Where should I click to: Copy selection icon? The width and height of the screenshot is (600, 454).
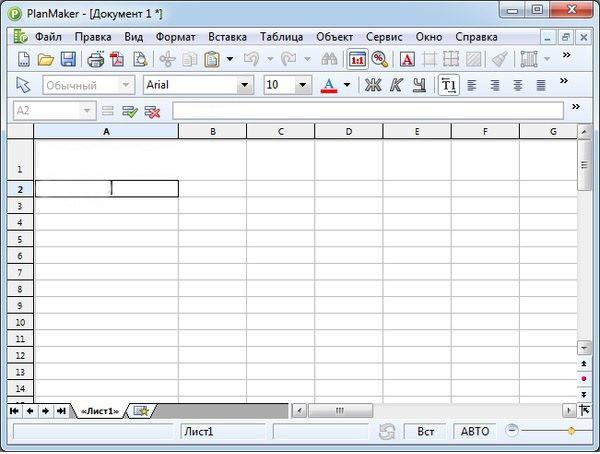coord(190,59)
